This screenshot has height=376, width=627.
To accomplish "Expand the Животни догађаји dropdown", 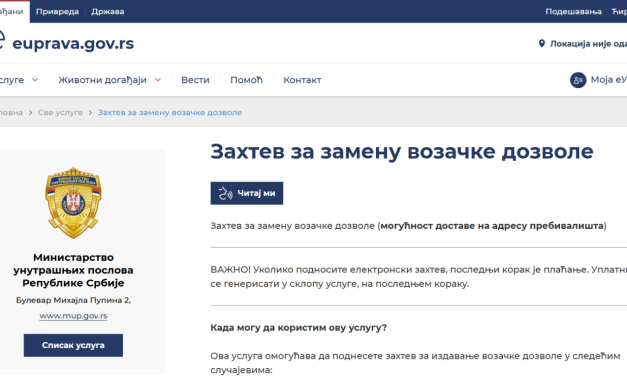I will click(x=158, y=80).
